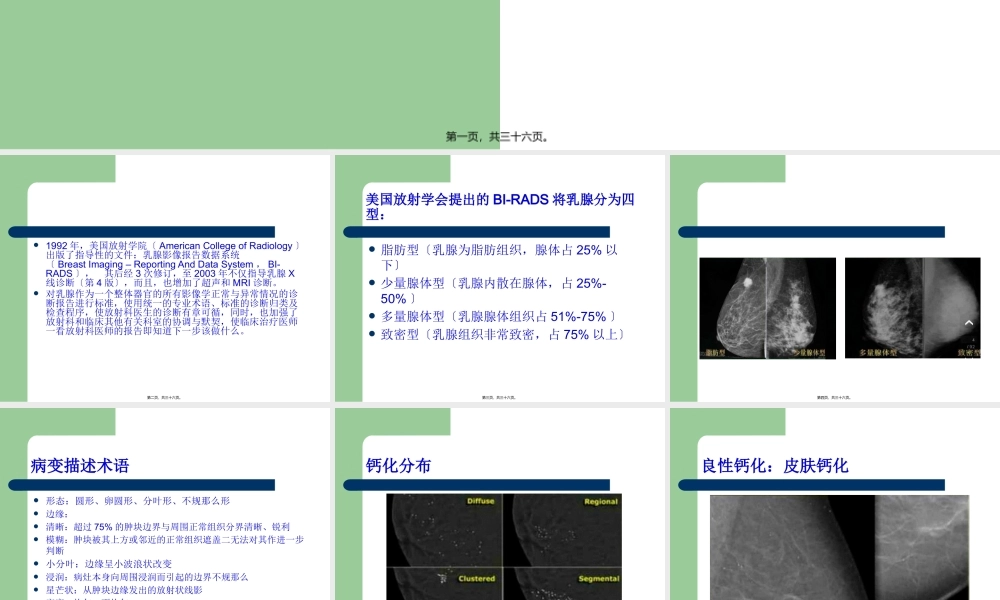Click the skin calcification X-ray image
Viewport: 1000px width, 600px height.
[x=838, y=550]
